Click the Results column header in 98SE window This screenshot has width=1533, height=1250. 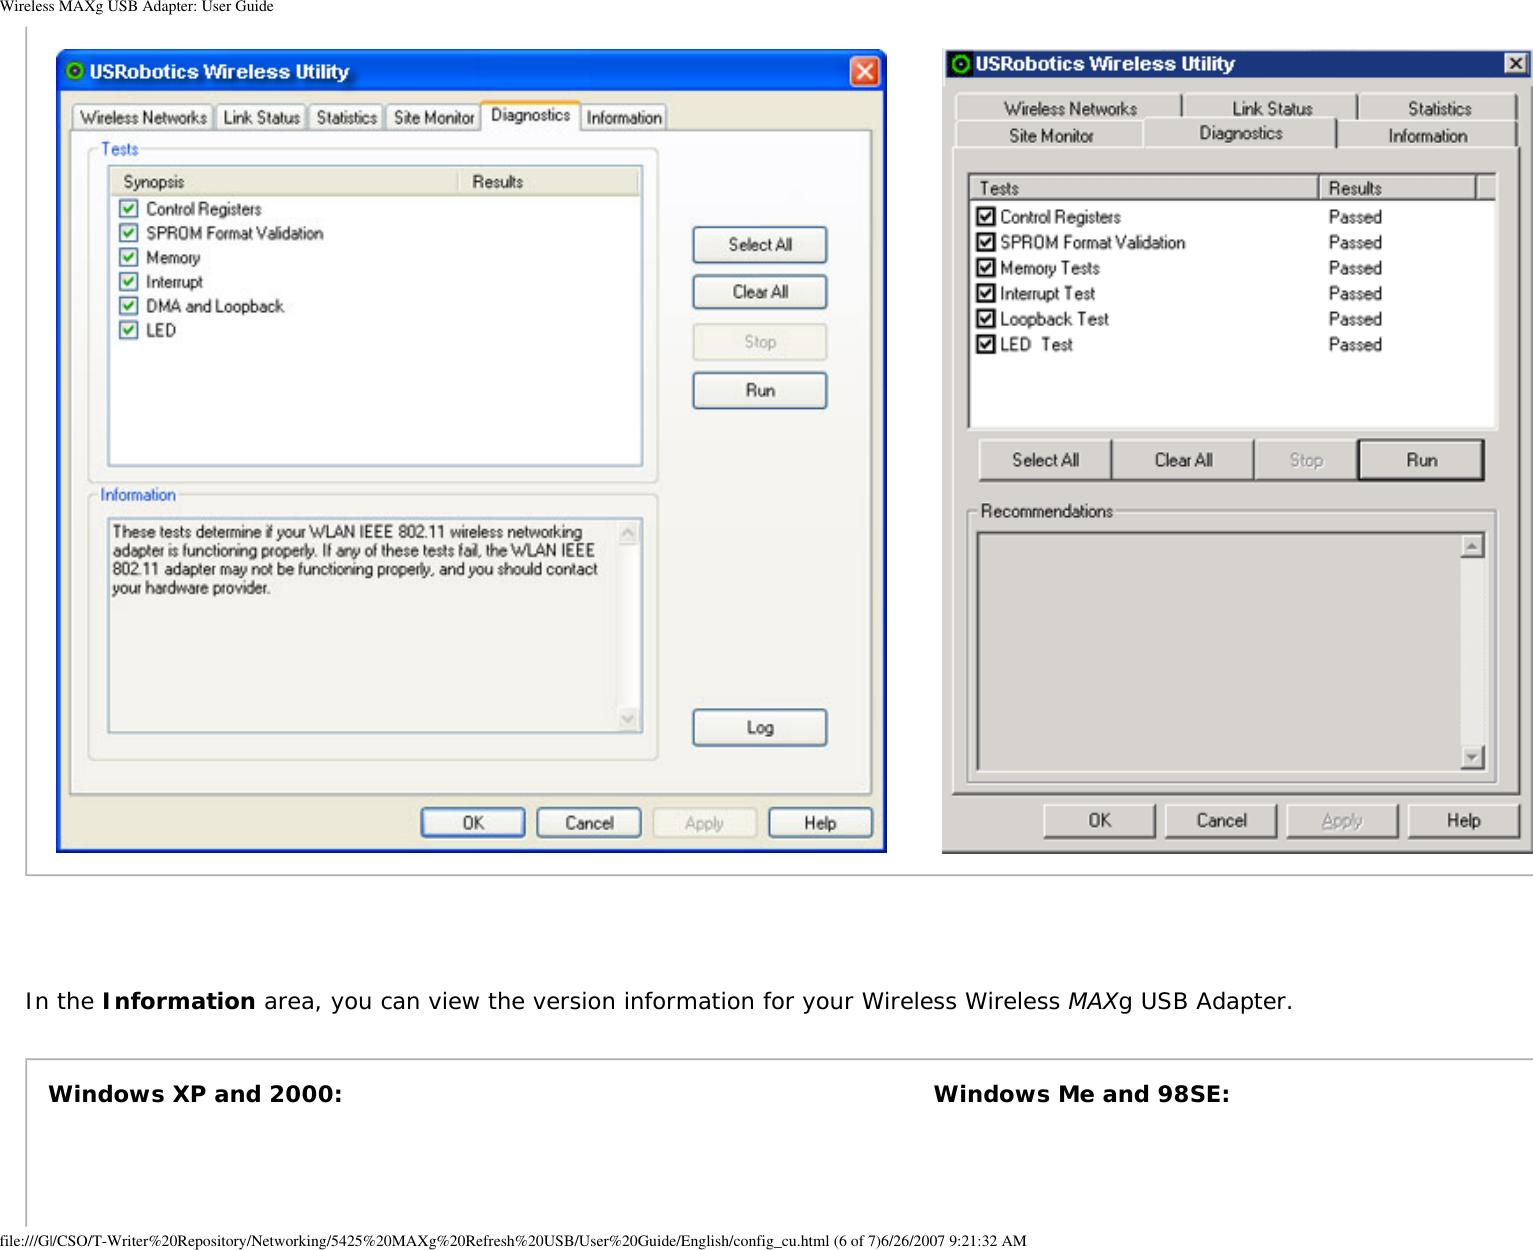point(1397,188)
